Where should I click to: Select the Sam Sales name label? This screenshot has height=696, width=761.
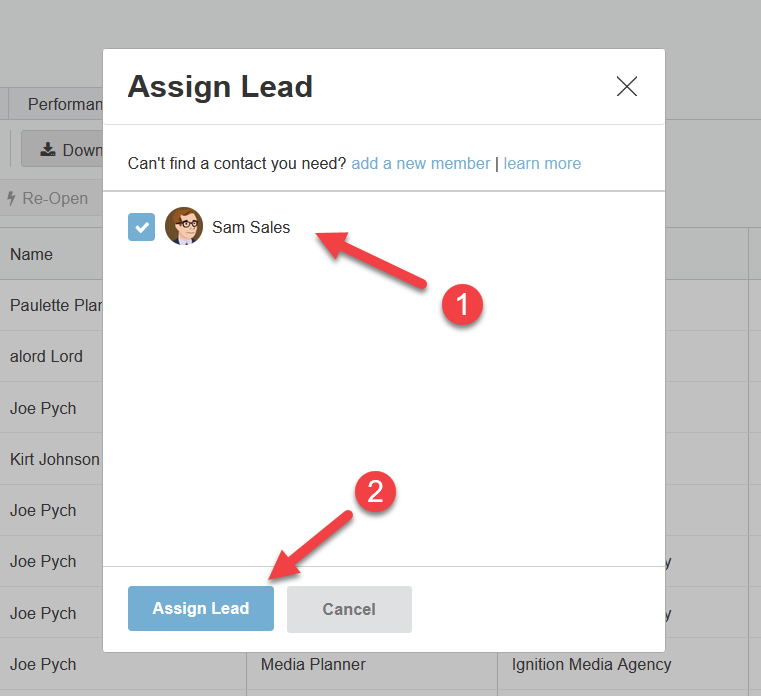pyautogui.click(x=251, y=228)
